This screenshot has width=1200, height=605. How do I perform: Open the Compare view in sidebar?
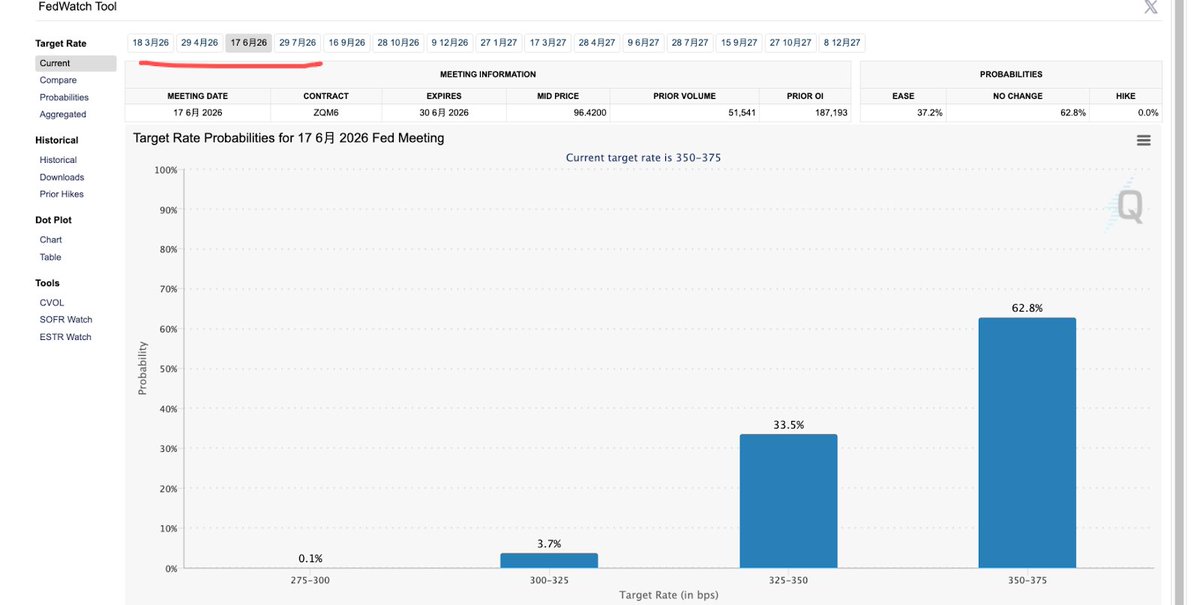(x=58, y=80)
